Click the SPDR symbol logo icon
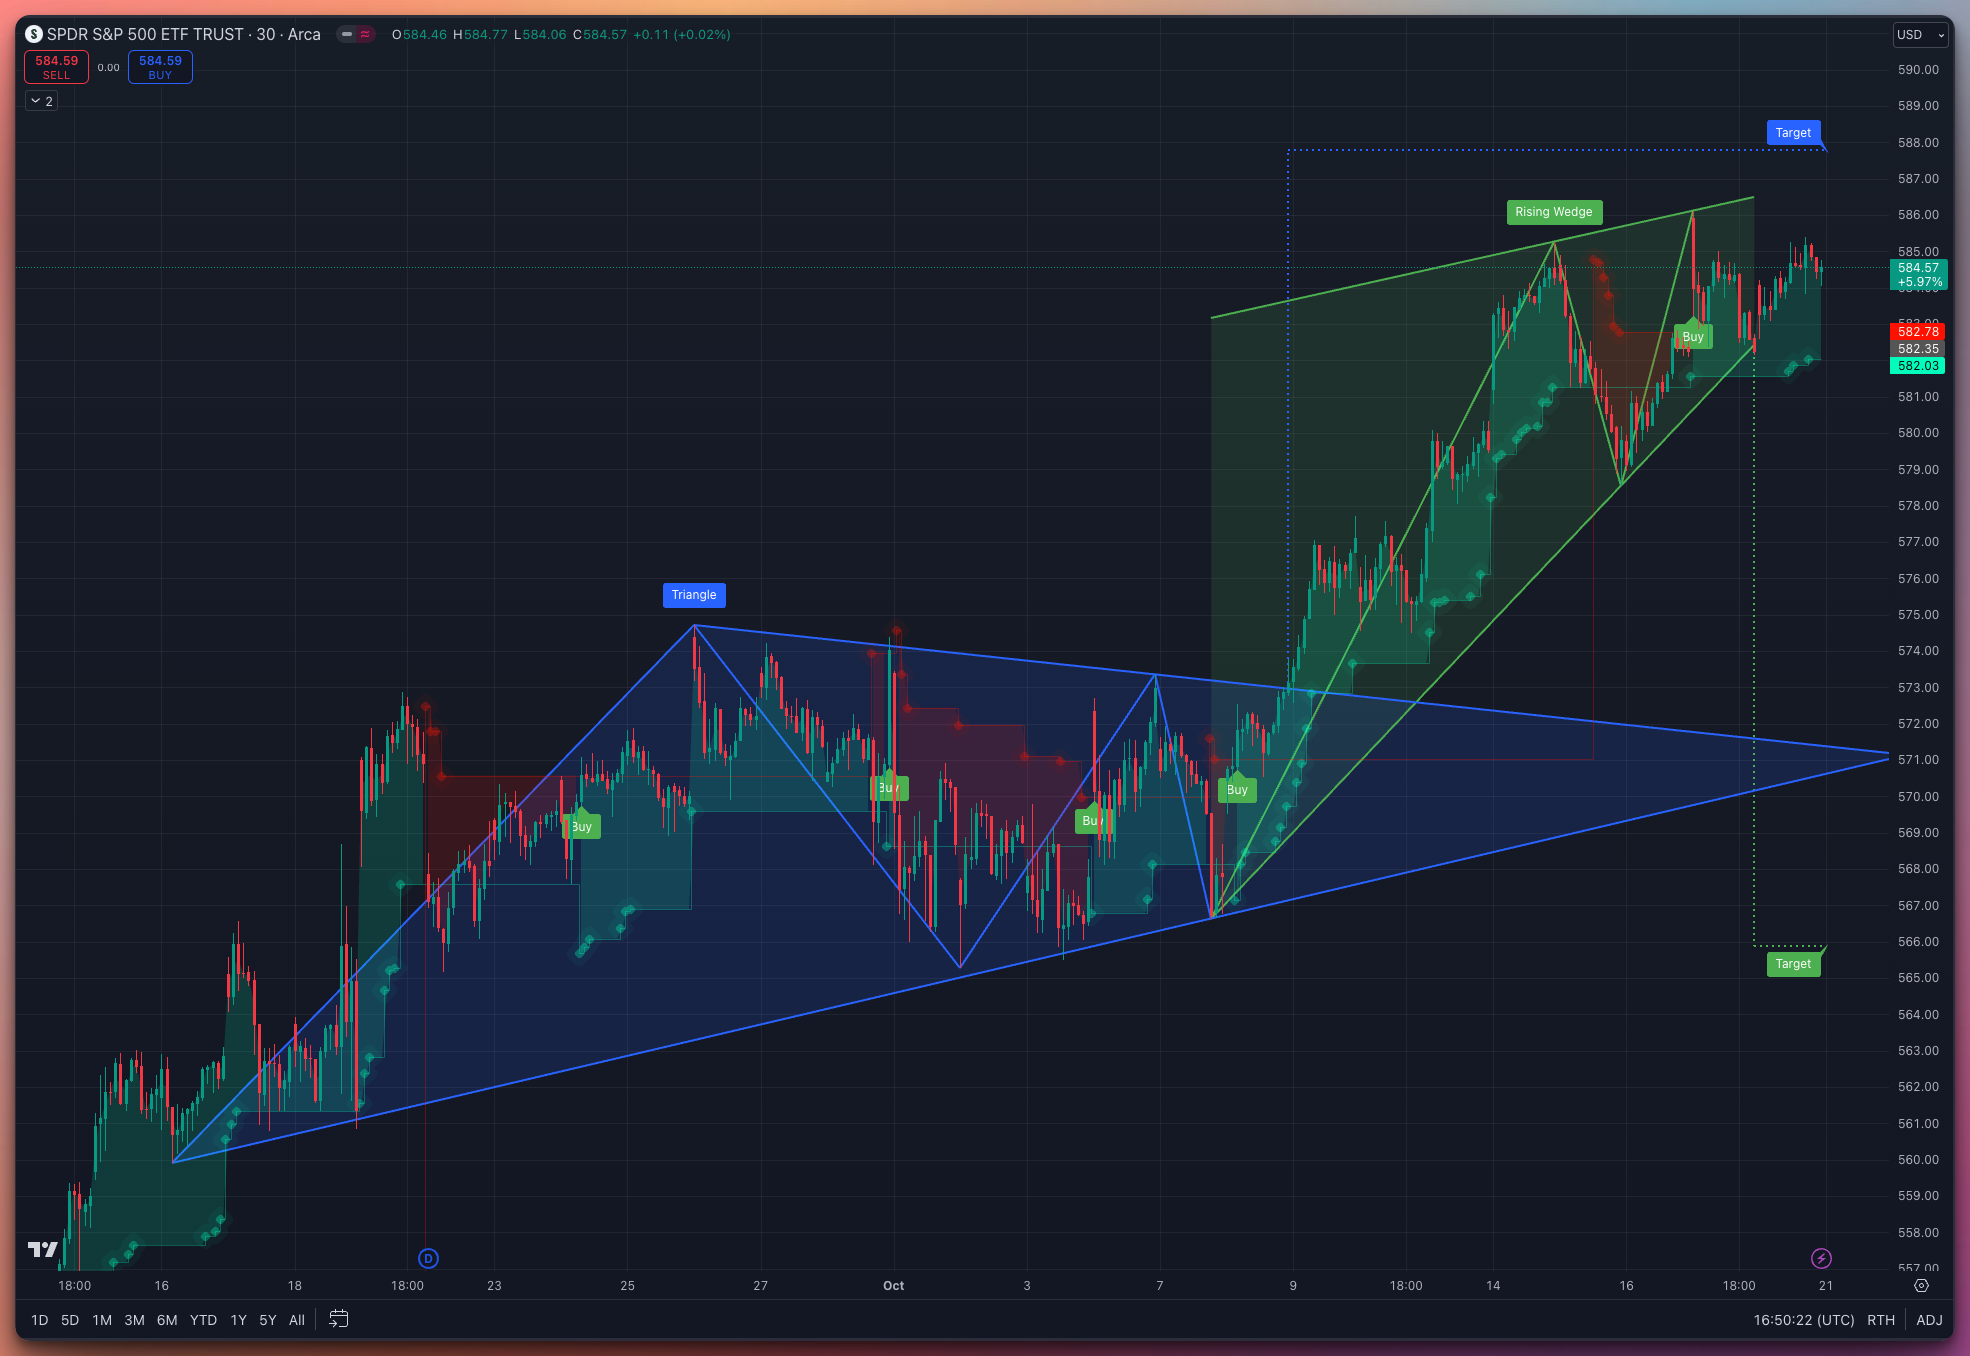 [34, 34]
